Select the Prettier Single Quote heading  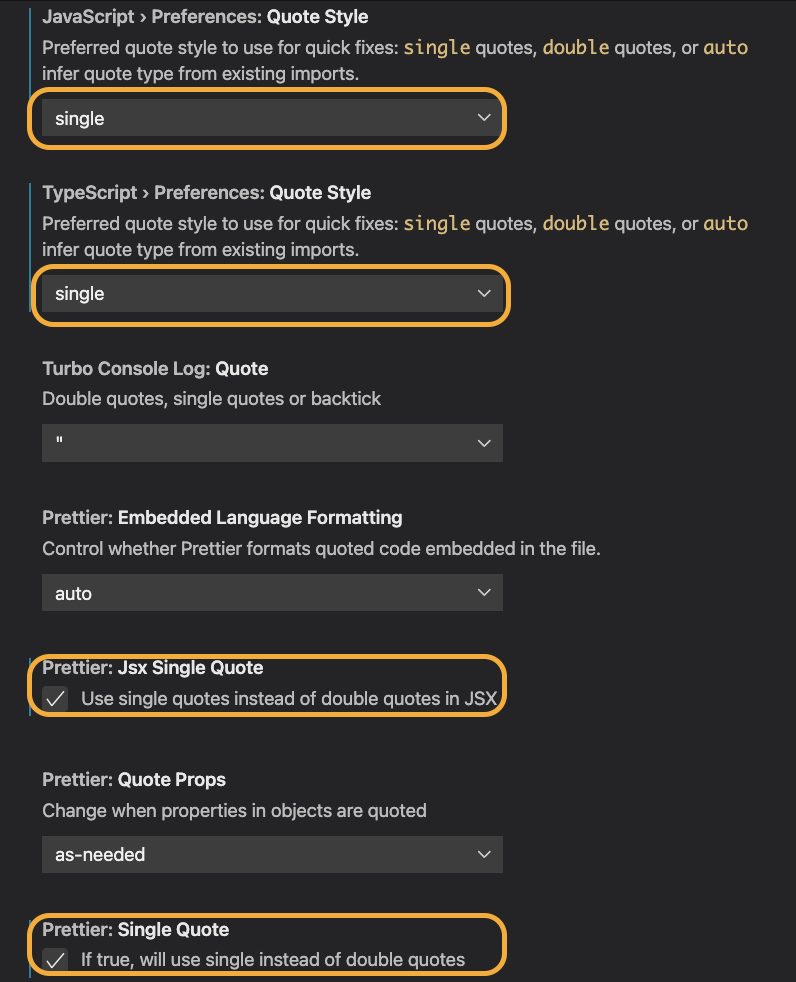point(136,930)
